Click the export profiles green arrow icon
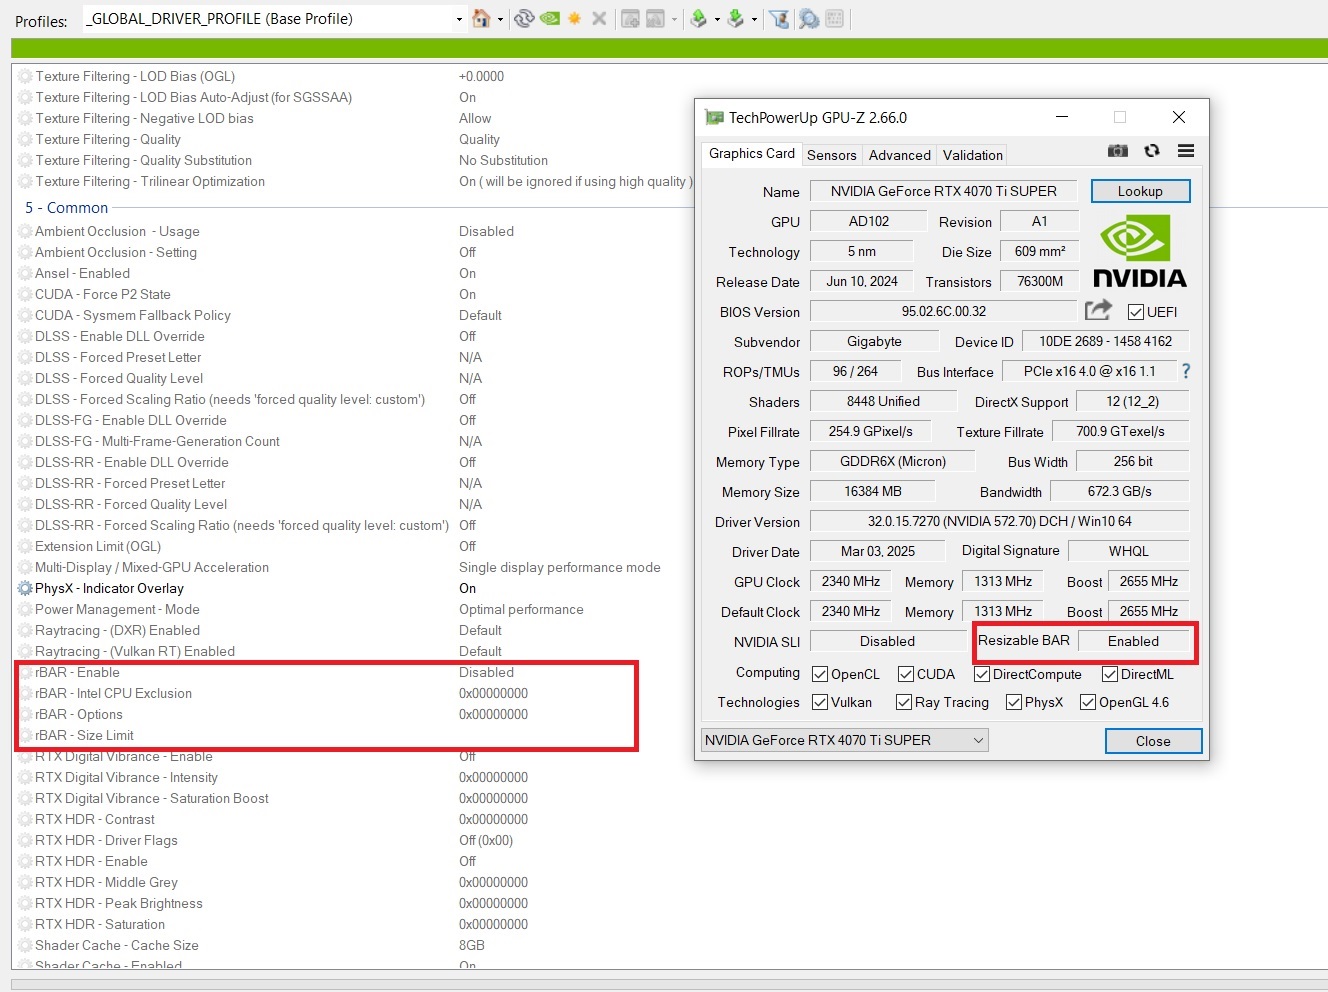 click(699, 18)
